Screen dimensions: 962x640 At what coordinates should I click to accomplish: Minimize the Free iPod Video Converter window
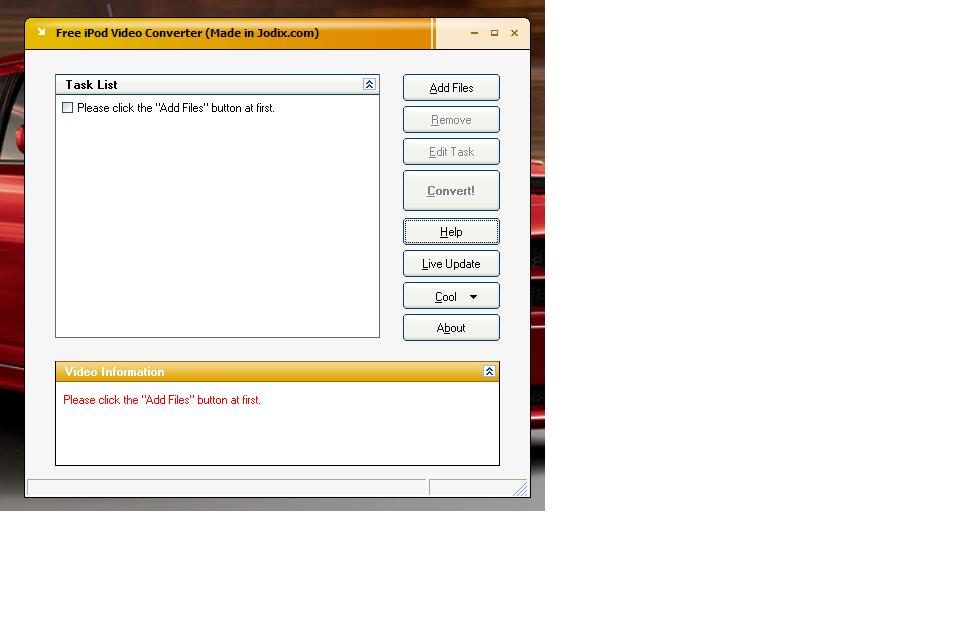tap(474, 33)
